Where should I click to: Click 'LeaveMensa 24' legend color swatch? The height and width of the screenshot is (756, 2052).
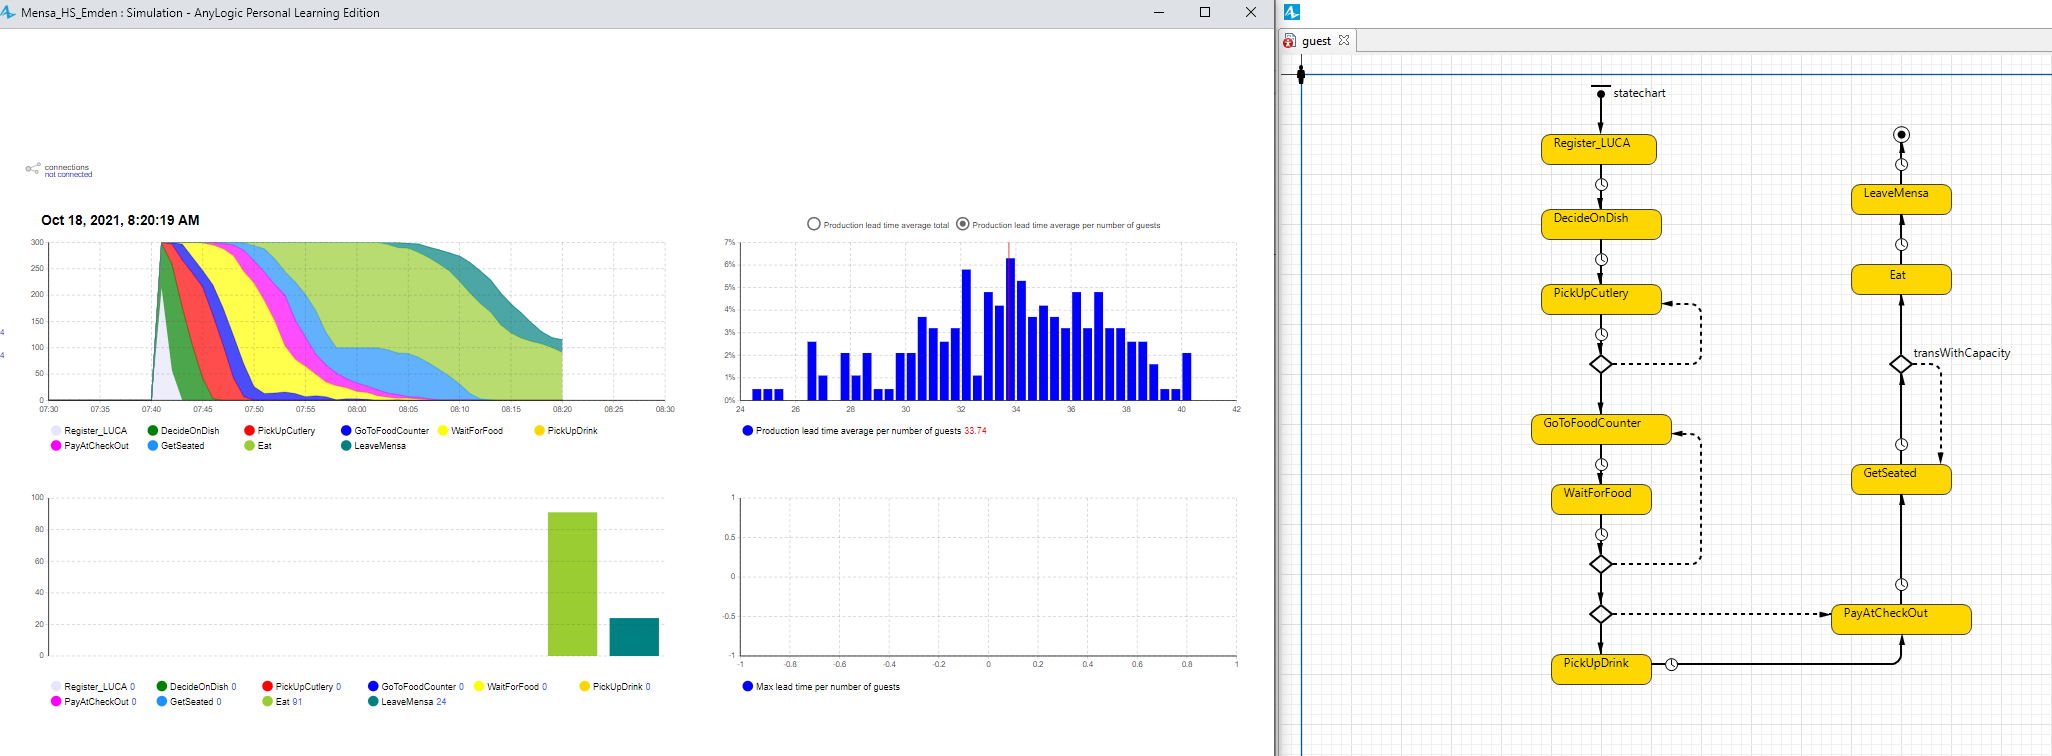coord(373,702)
